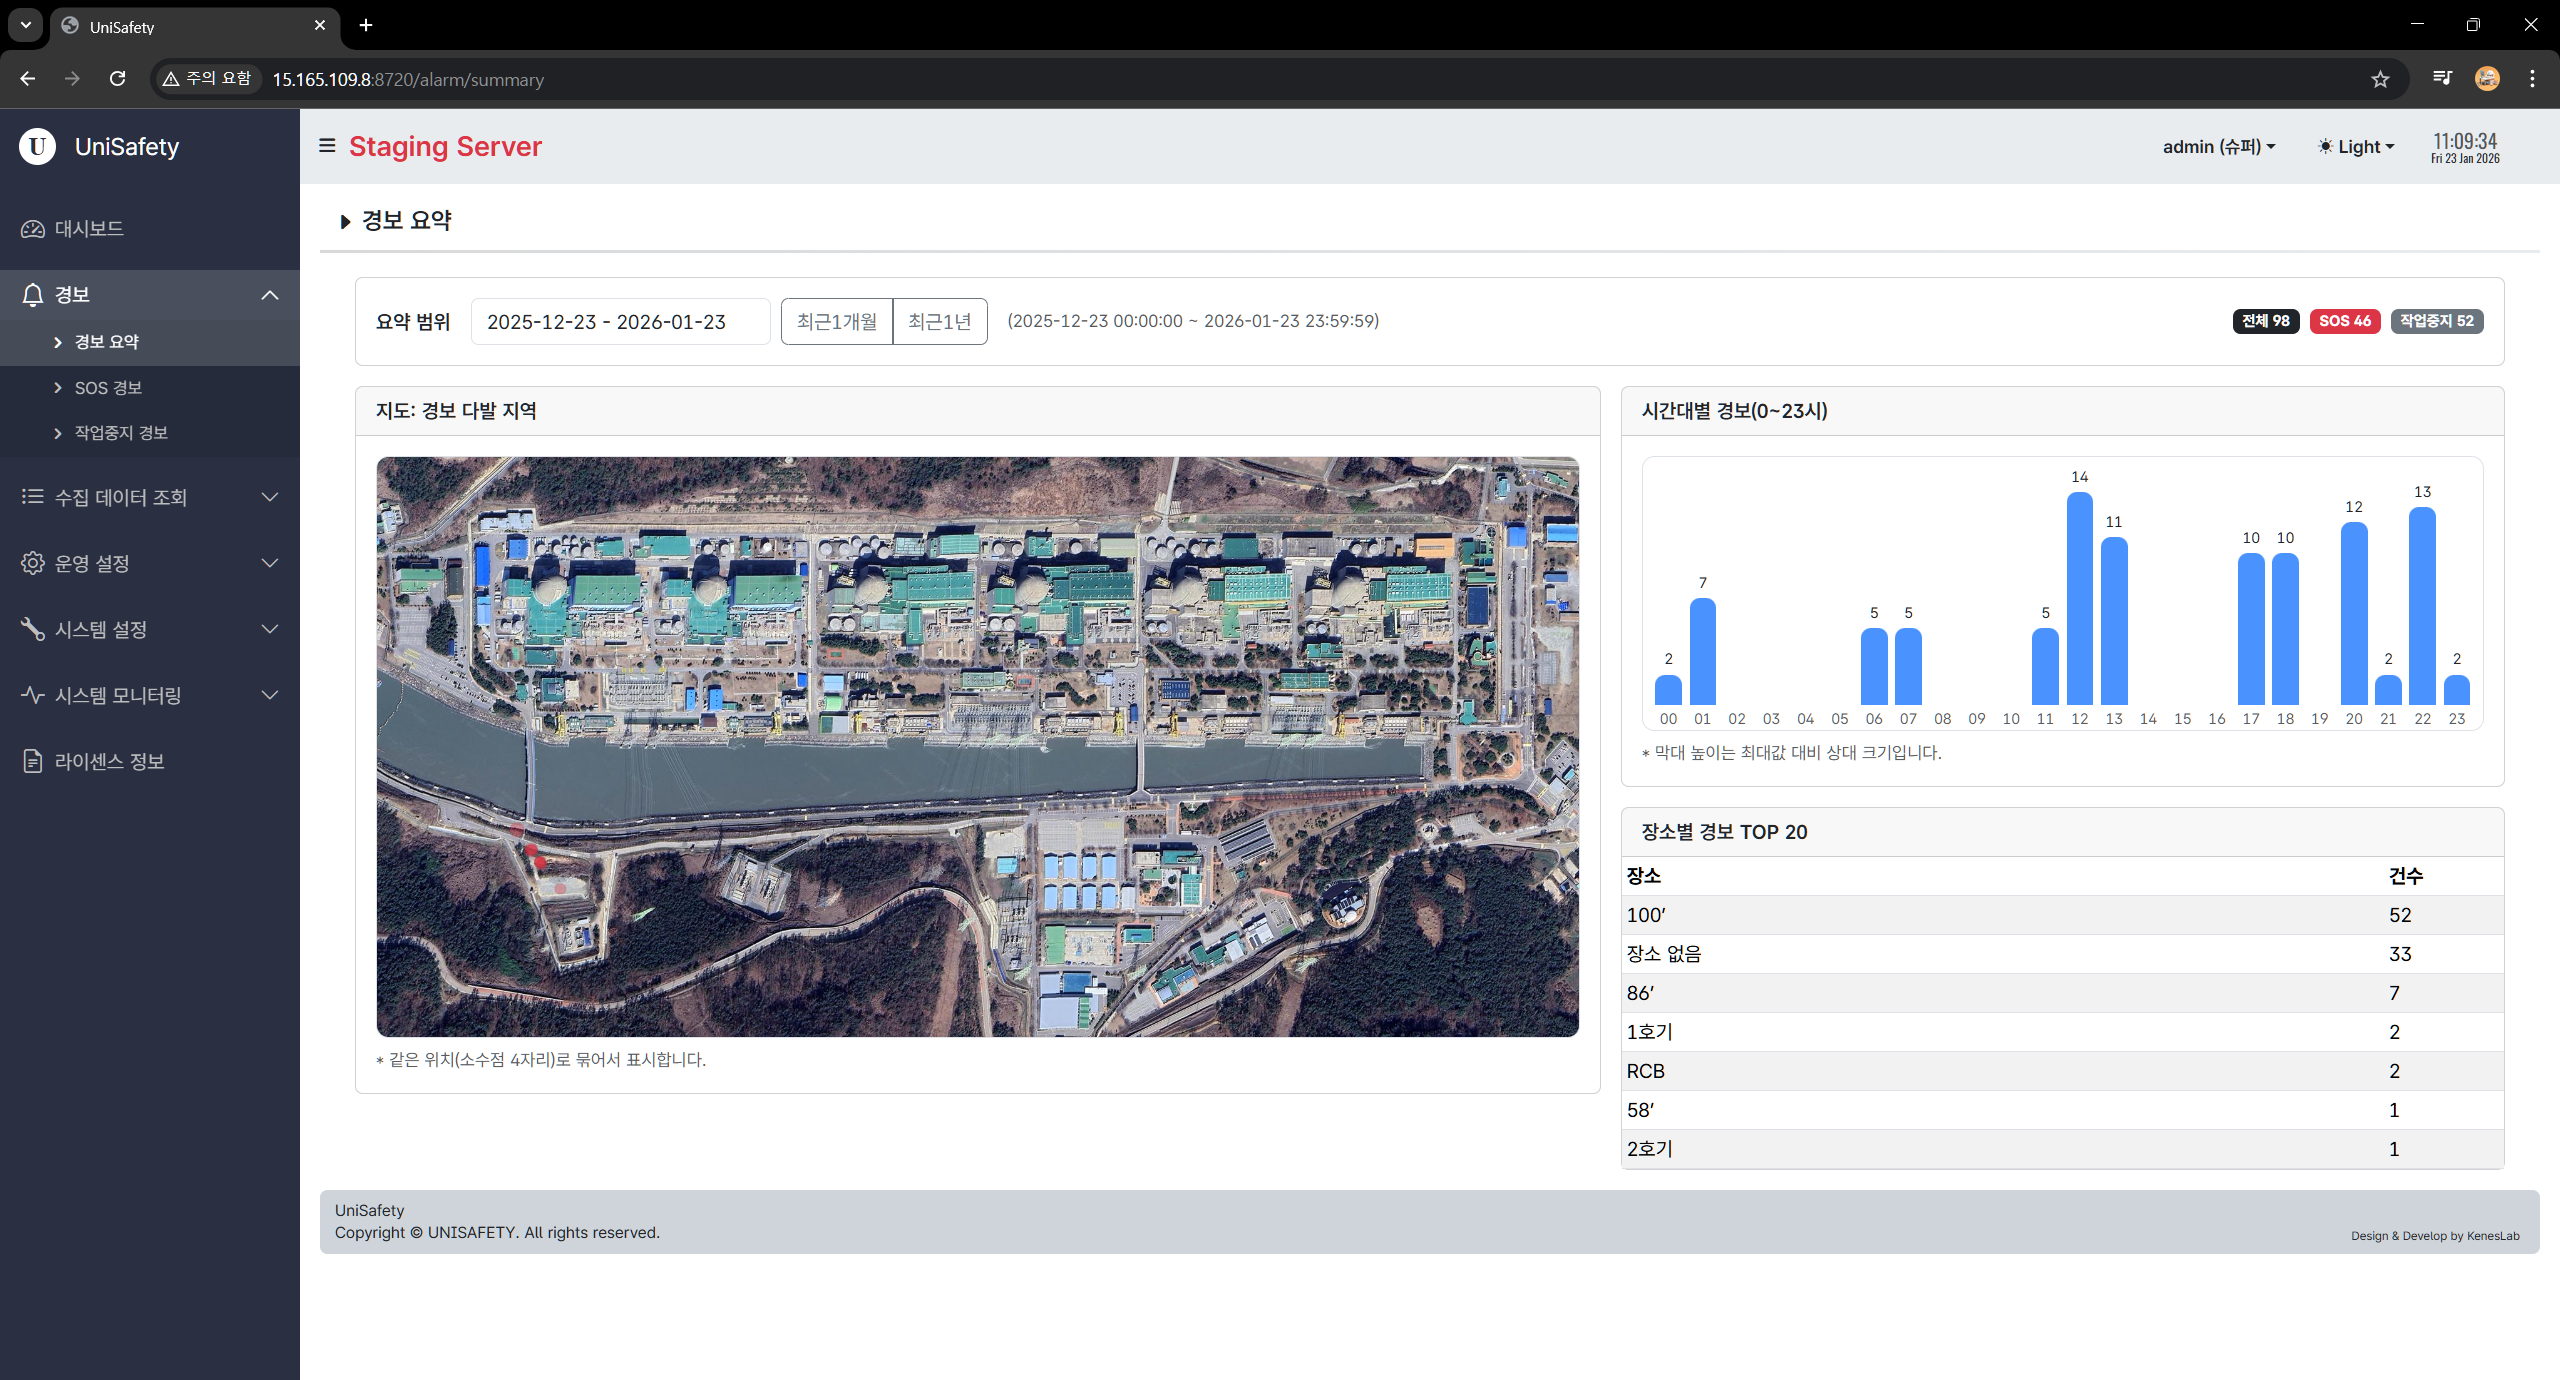Click the document icon for 라이센스 정보
Screen dimensions: 2560x1380
coord(33,761)
